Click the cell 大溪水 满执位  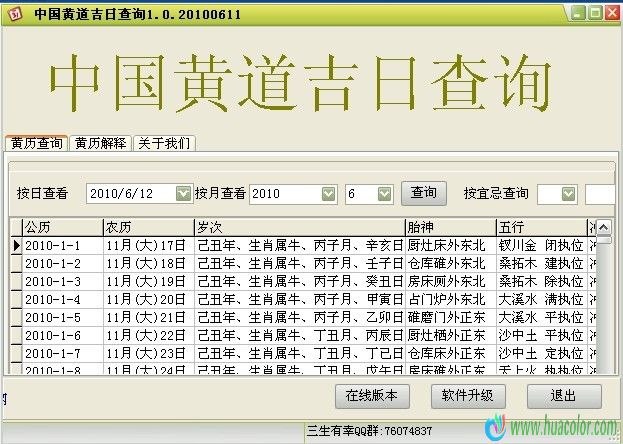point(542,299)
